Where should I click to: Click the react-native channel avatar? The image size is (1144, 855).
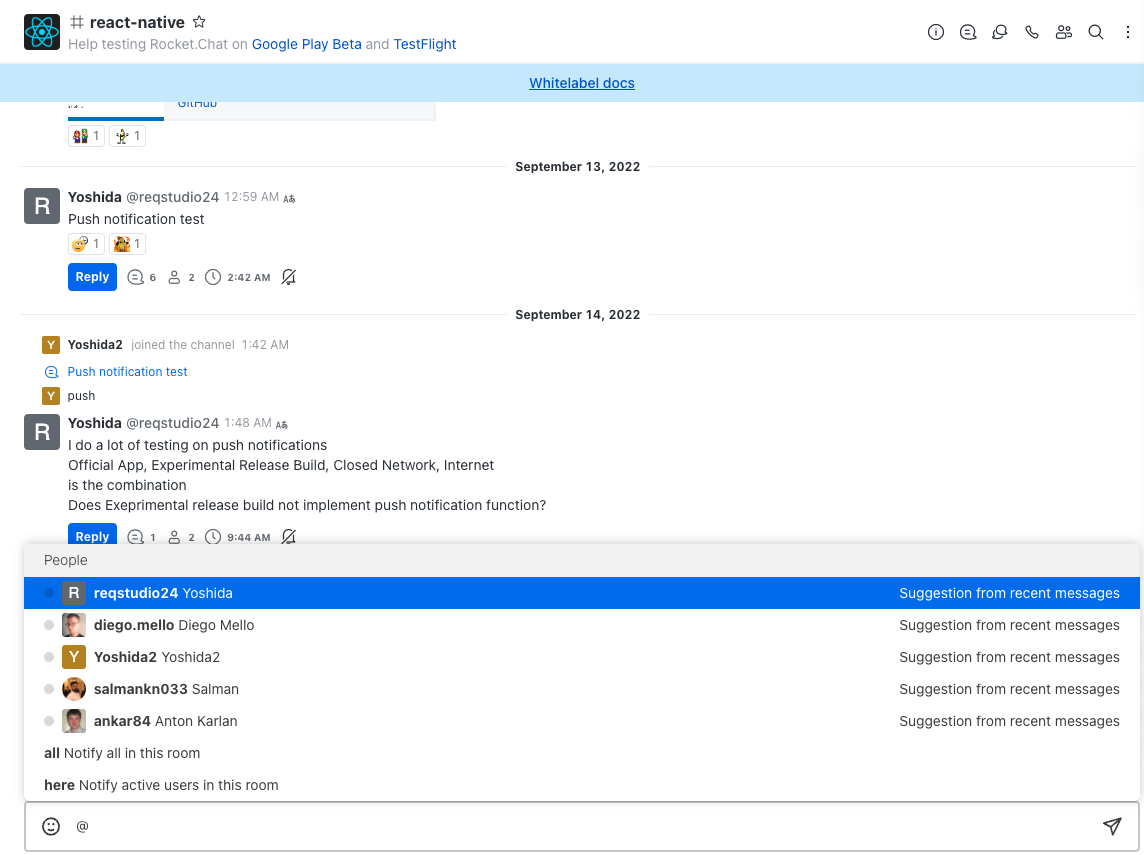[x=42, y=32]
